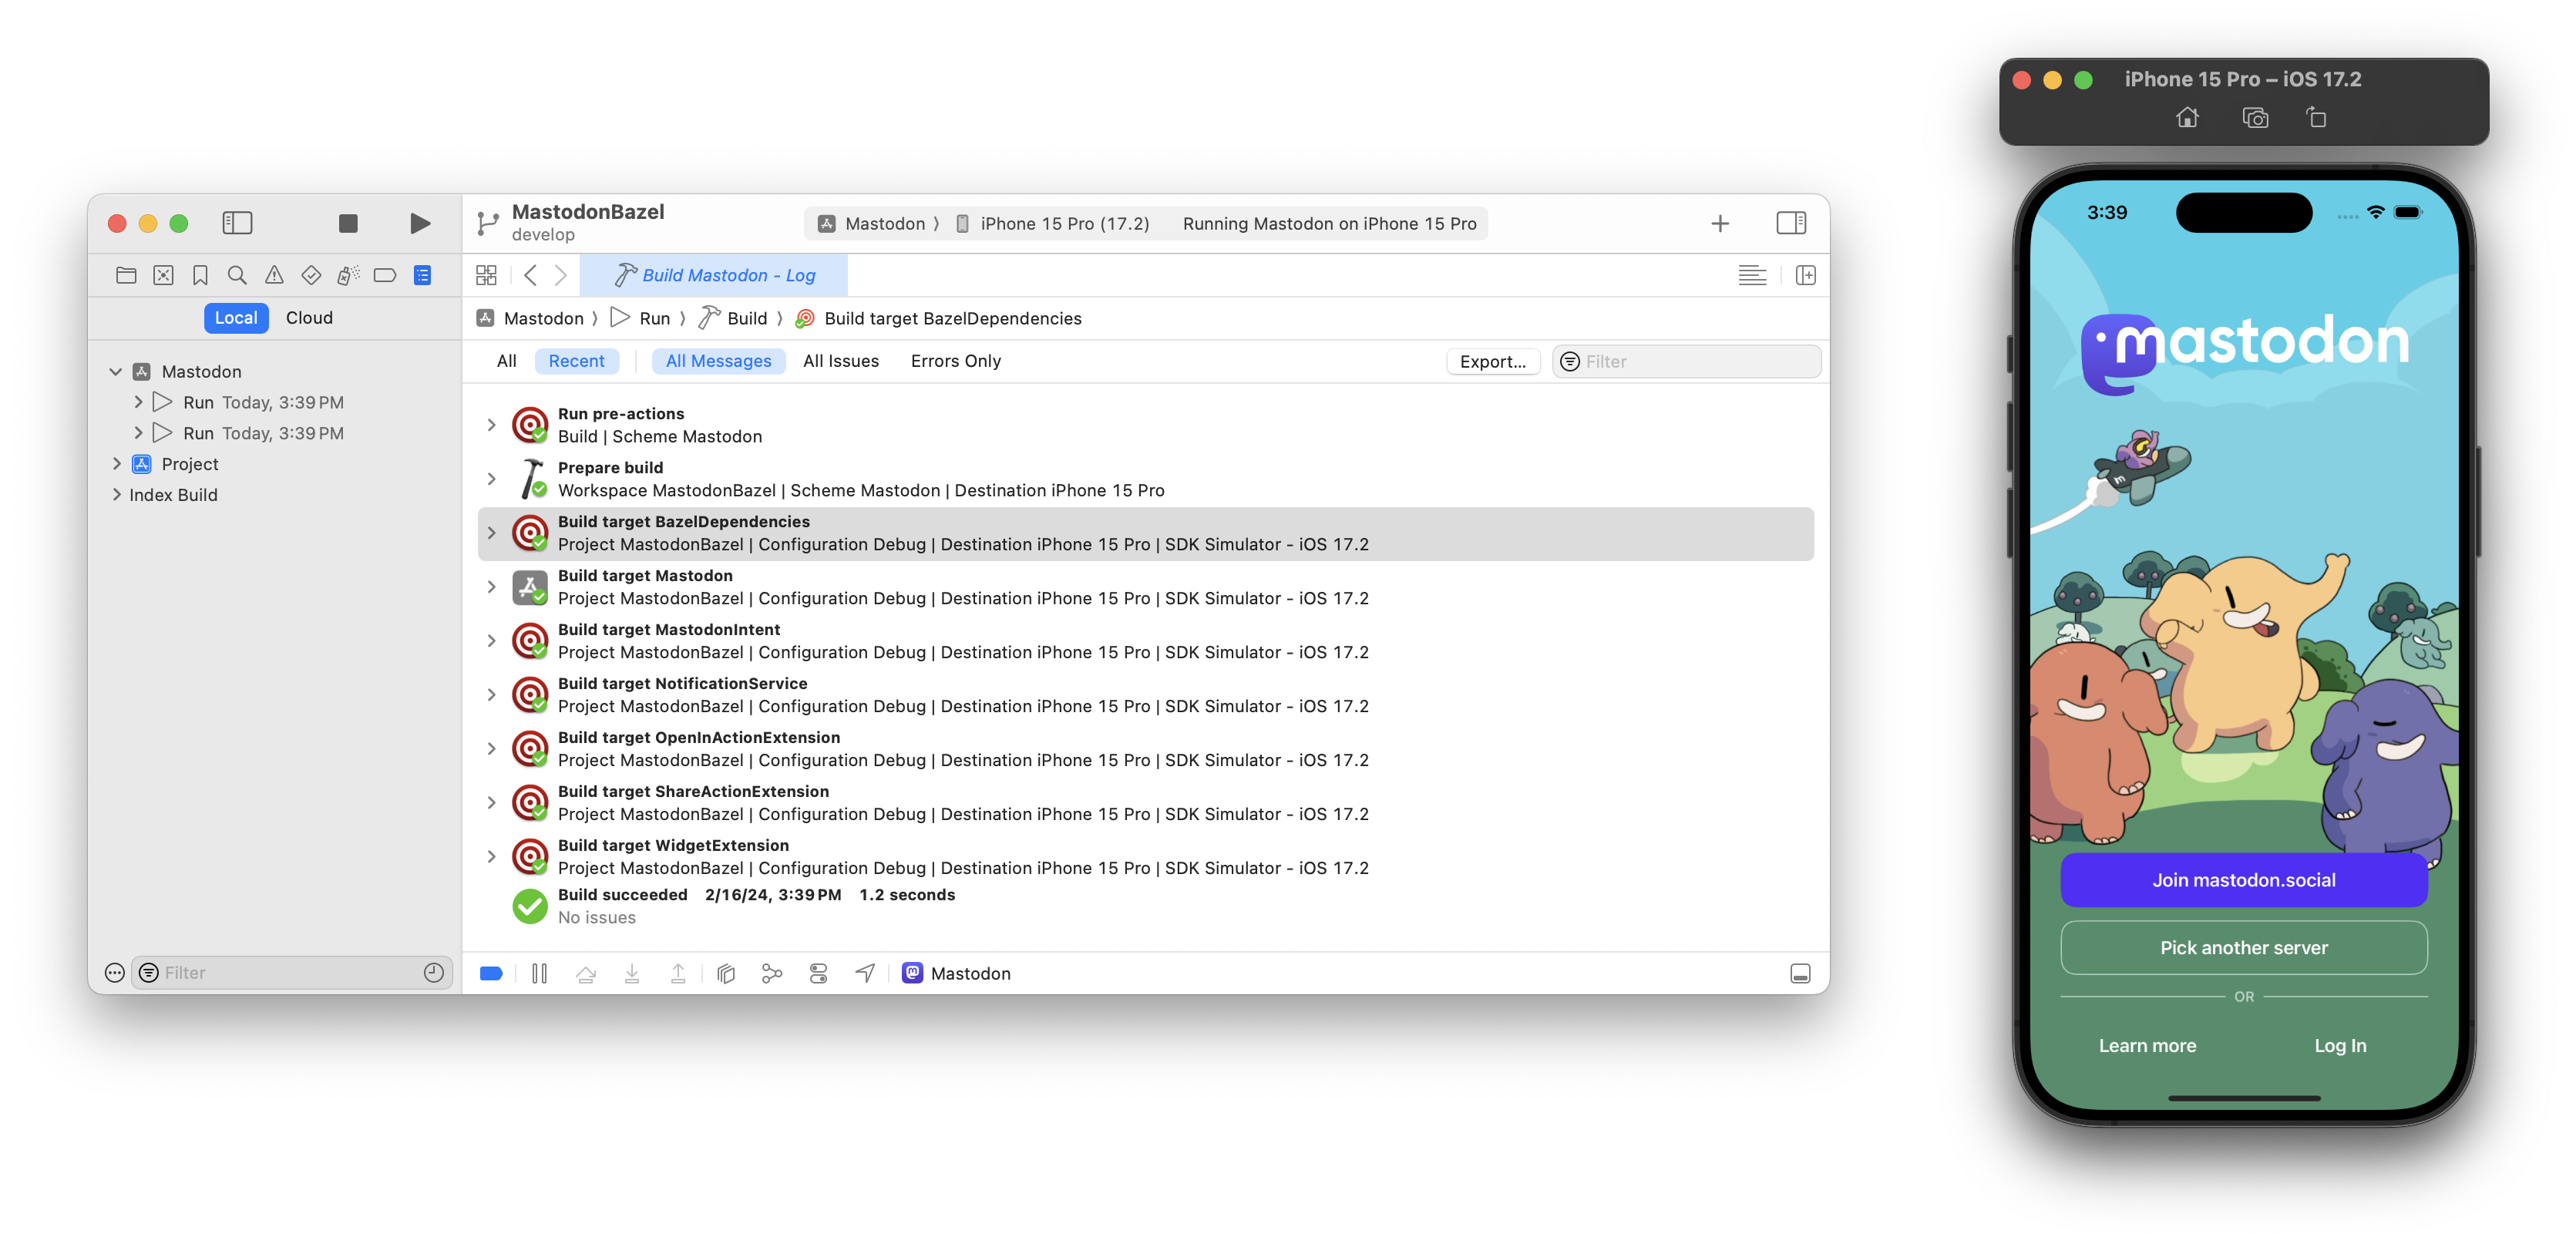Toggle the inspector panel on right

pyautogui.click(x=1790, y=223)
